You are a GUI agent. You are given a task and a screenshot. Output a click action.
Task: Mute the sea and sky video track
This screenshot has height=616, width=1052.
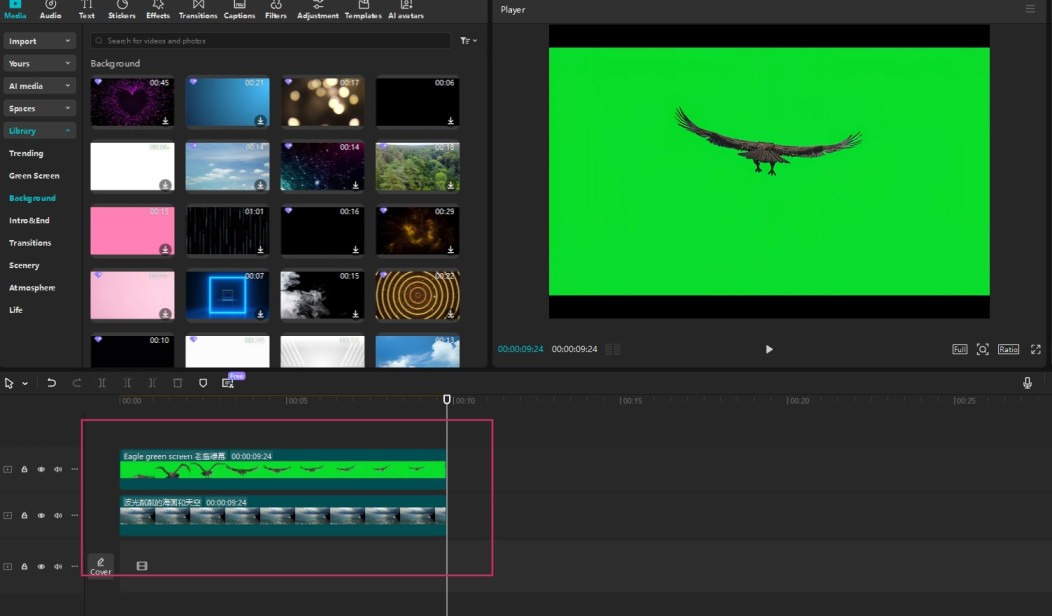click(x=58, y=515)
